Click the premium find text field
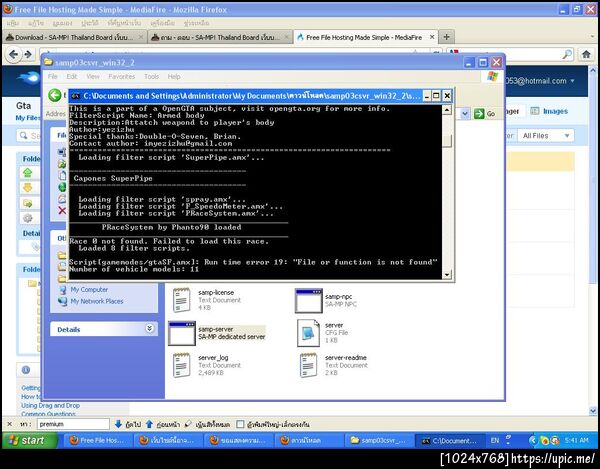The height and width of the screenshot is (469, 600). 73,424
